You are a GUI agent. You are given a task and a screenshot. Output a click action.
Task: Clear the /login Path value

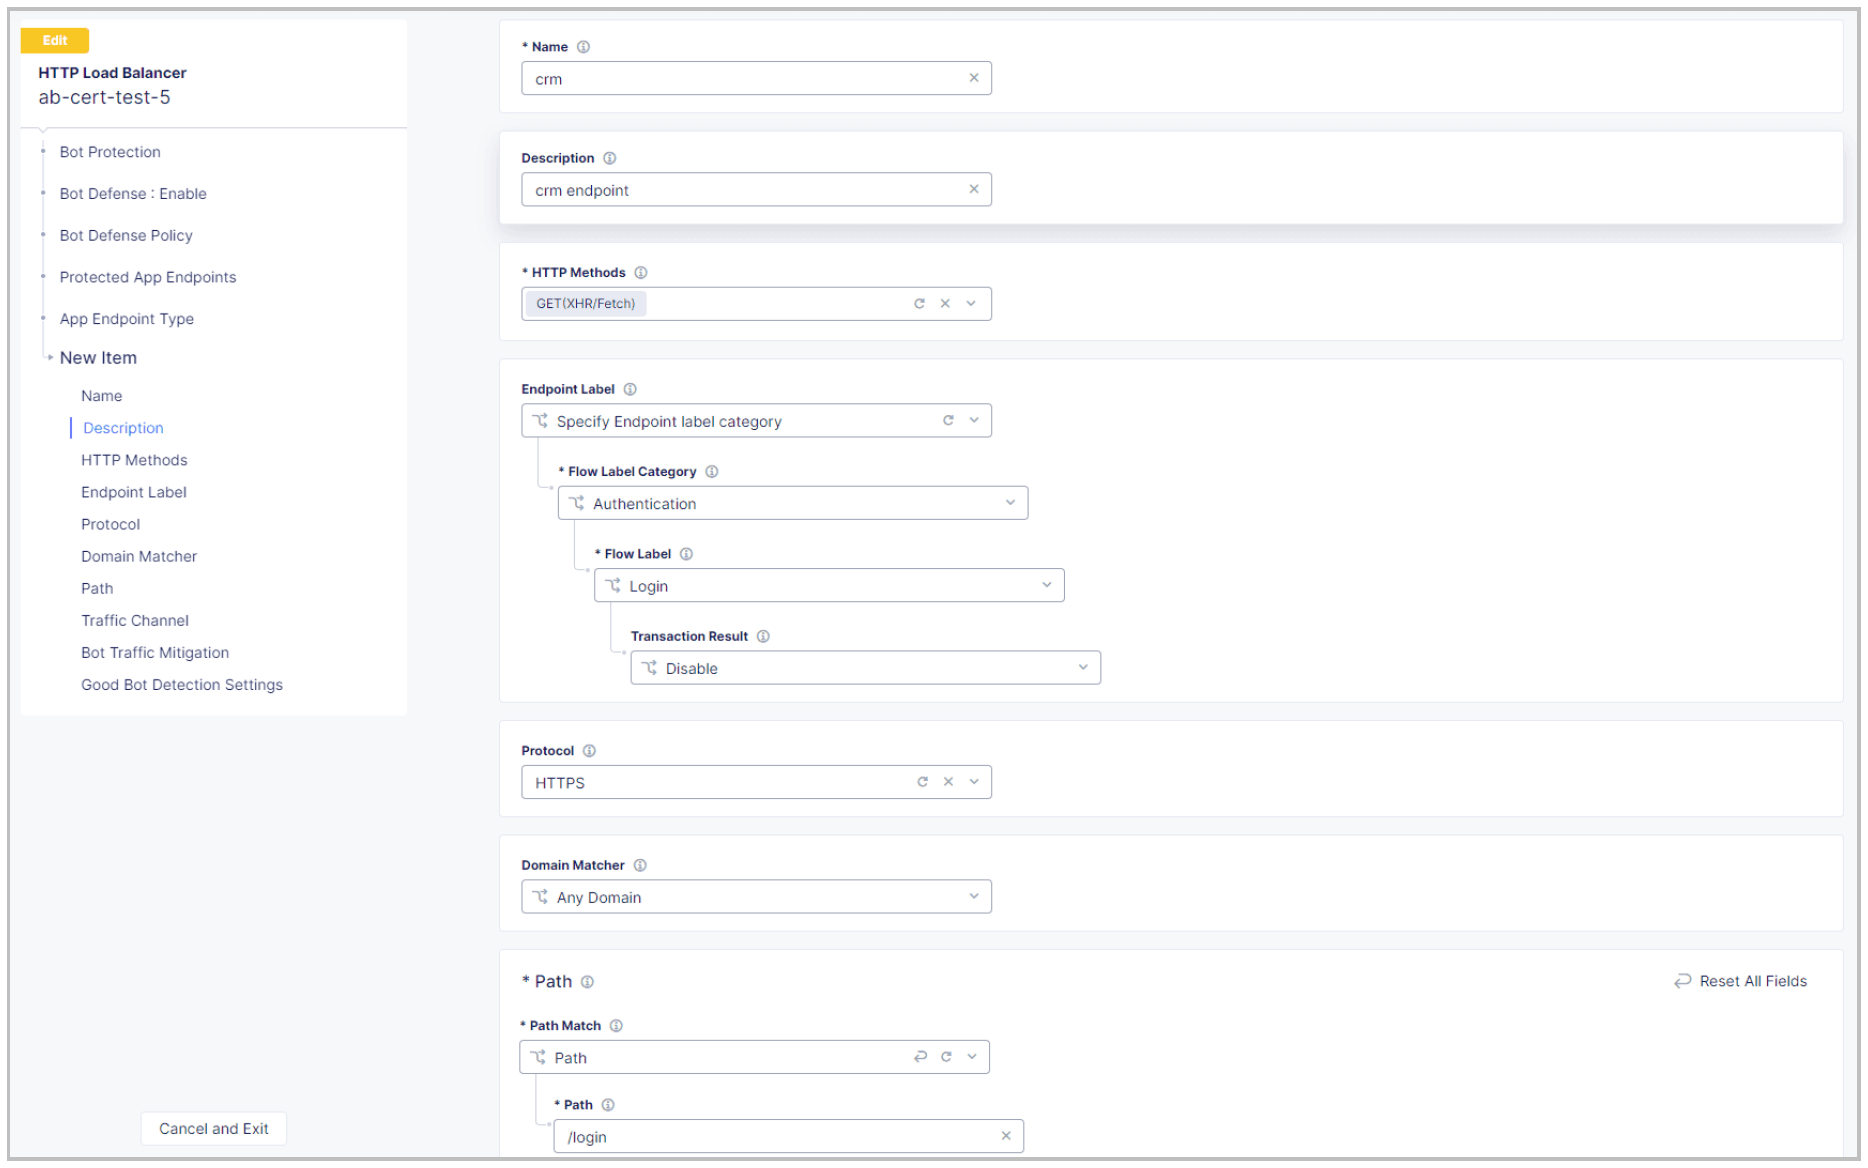(1005, 1136)
